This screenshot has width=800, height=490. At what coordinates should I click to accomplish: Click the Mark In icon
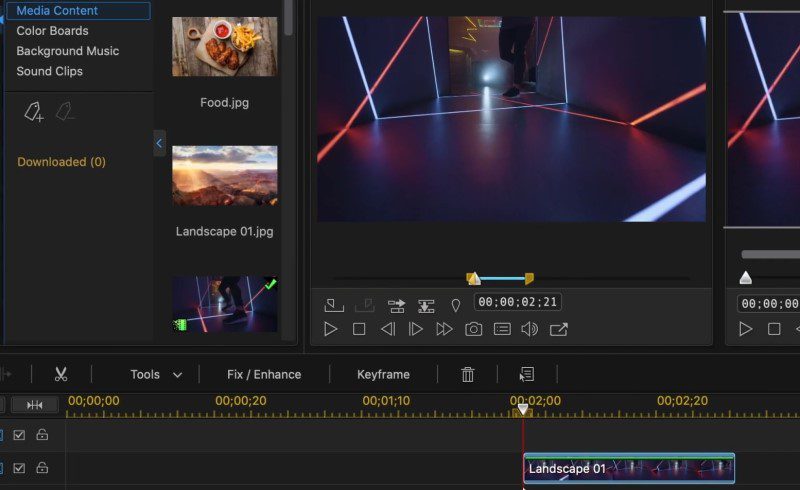[x=334, y=305]
